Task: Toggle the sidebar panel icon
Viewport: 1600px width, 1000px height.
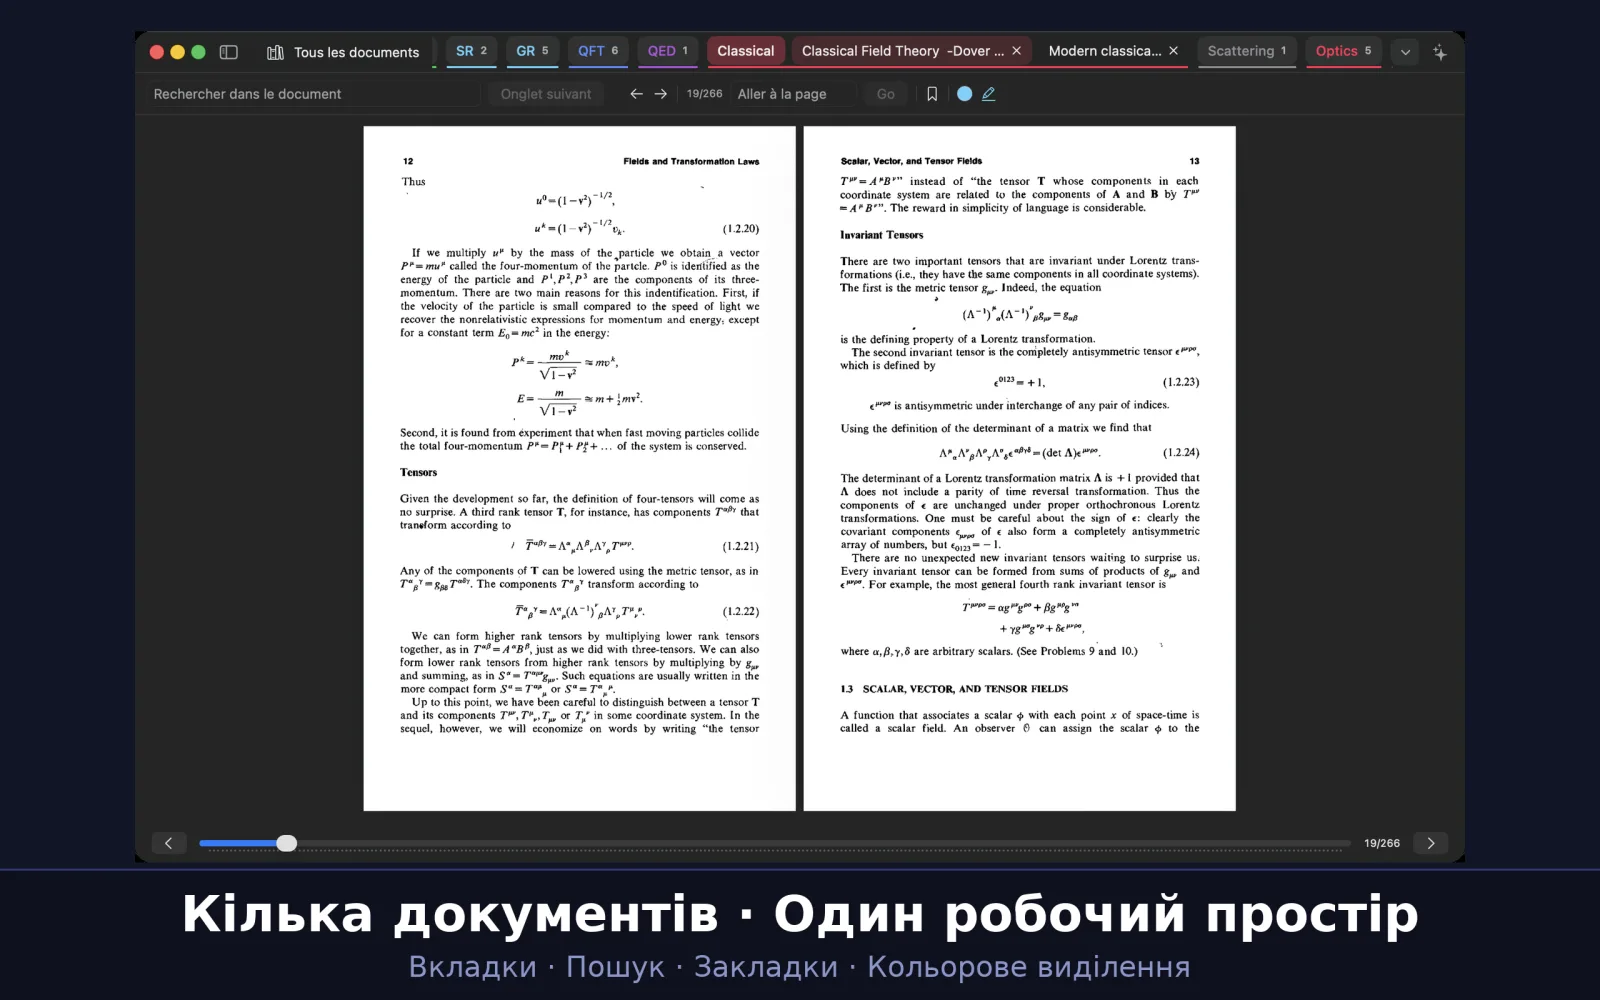Action: coord(228,52)
